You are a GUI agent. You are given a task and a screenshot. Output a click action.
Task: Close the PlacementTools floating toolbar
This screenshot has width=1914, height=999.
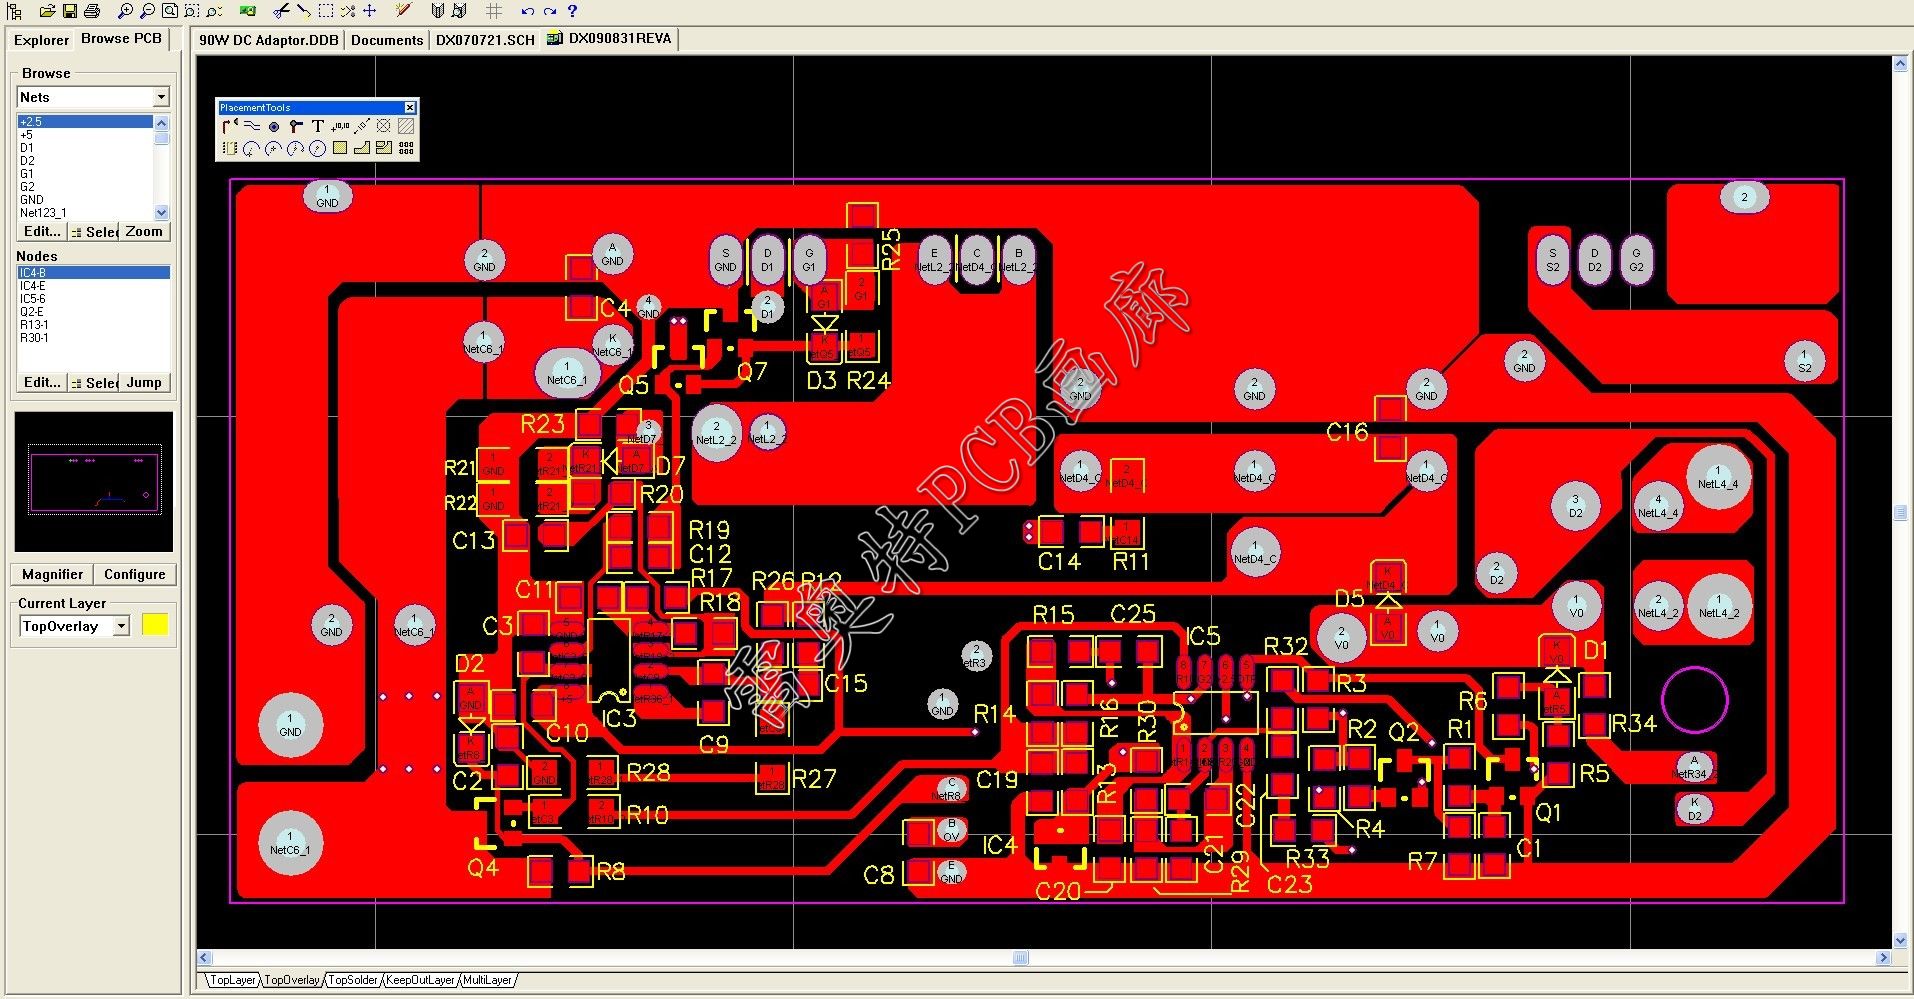point(410,107)
